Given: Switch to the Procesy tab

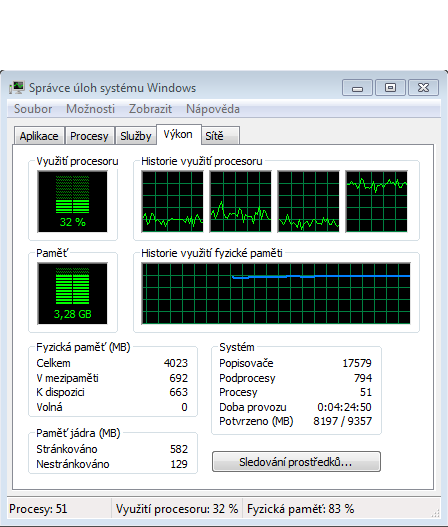Looking at the screenshot, I should pos(89,136).
